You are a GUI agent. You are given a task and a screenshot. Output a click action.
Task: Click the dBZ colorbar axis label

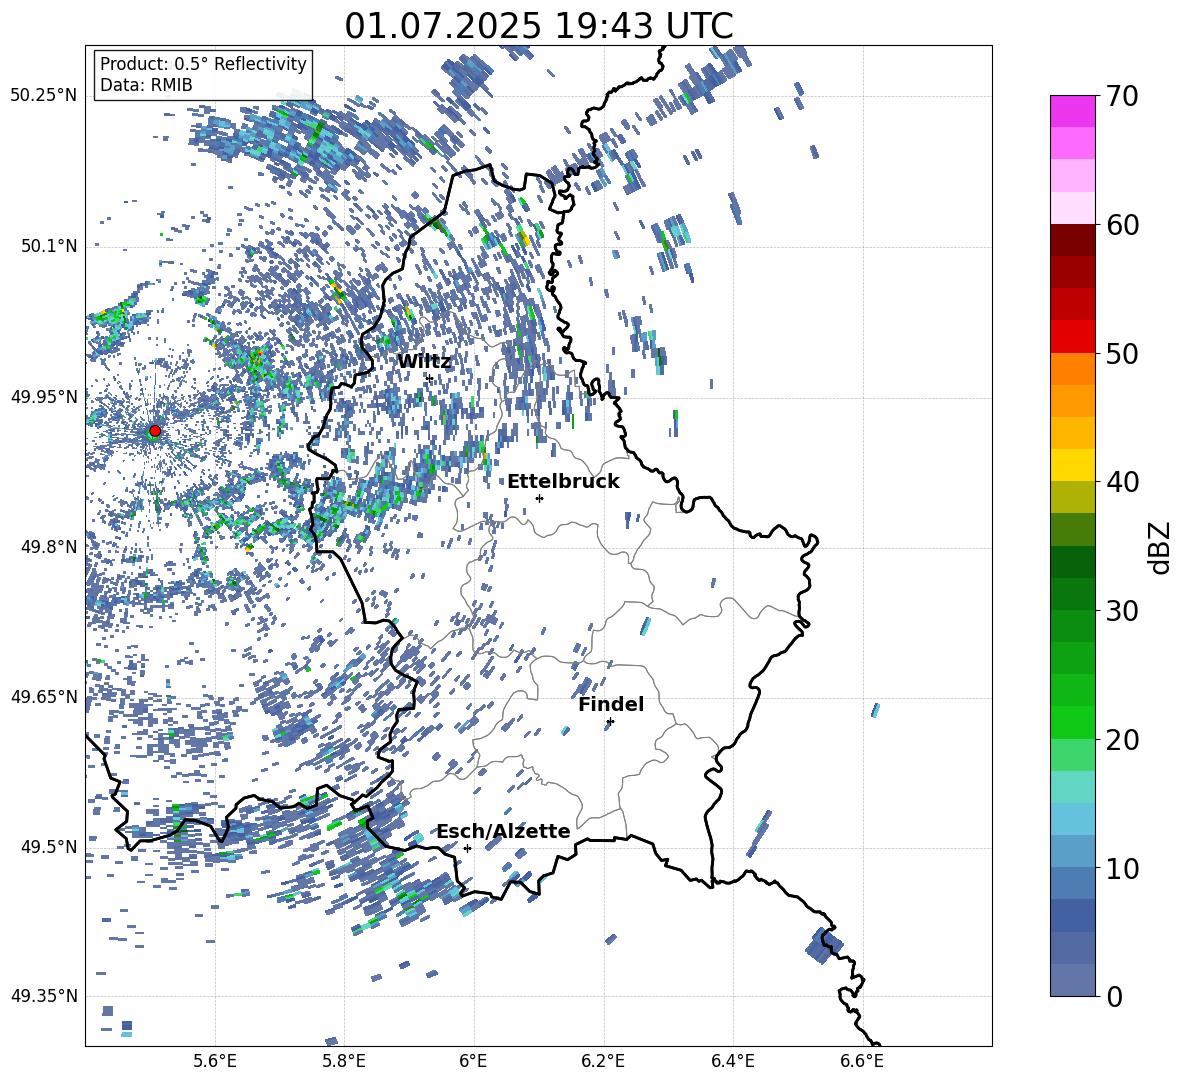(1161, 547)
